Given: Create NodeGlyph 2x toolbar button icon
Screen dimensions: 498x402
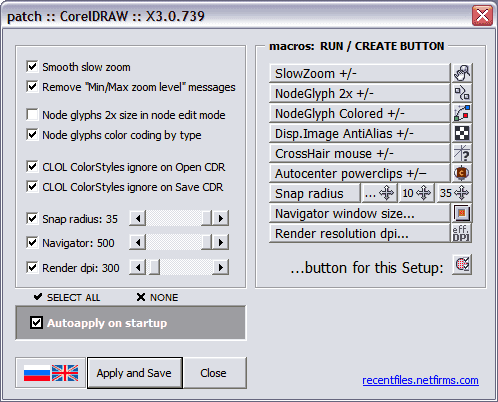Looking at the screenshot, I should tap(462, 93).
